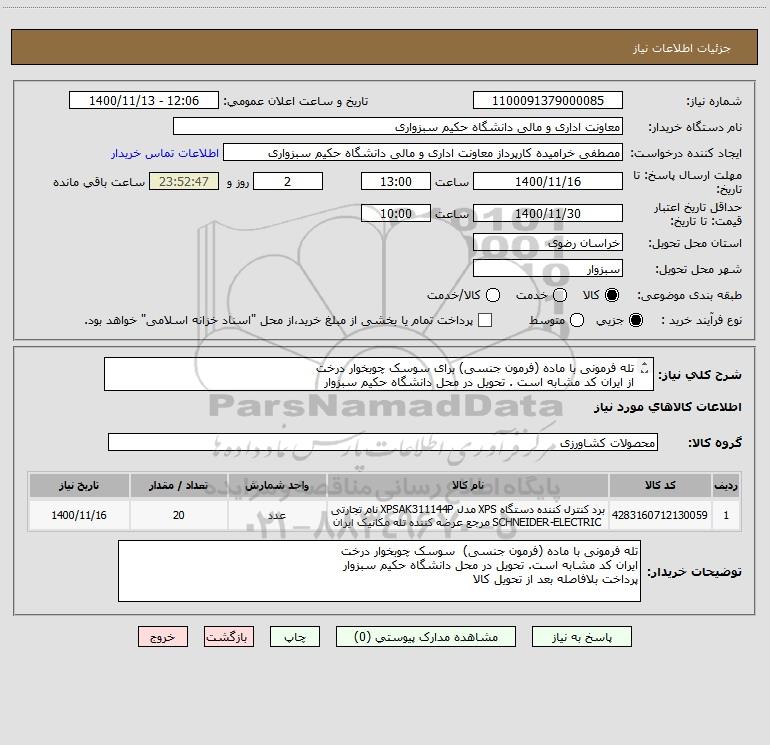Click the 23:52:47 remaining time field
This screenshot has width=770, height=745.
[x=184, y=181]
